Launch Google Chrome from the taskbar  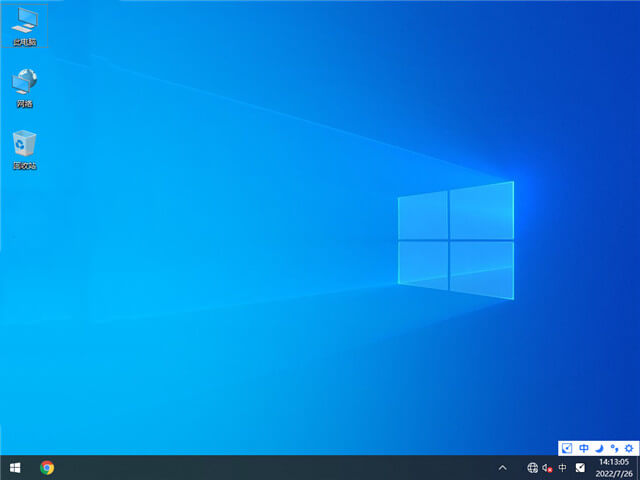[x=47, y=468]
